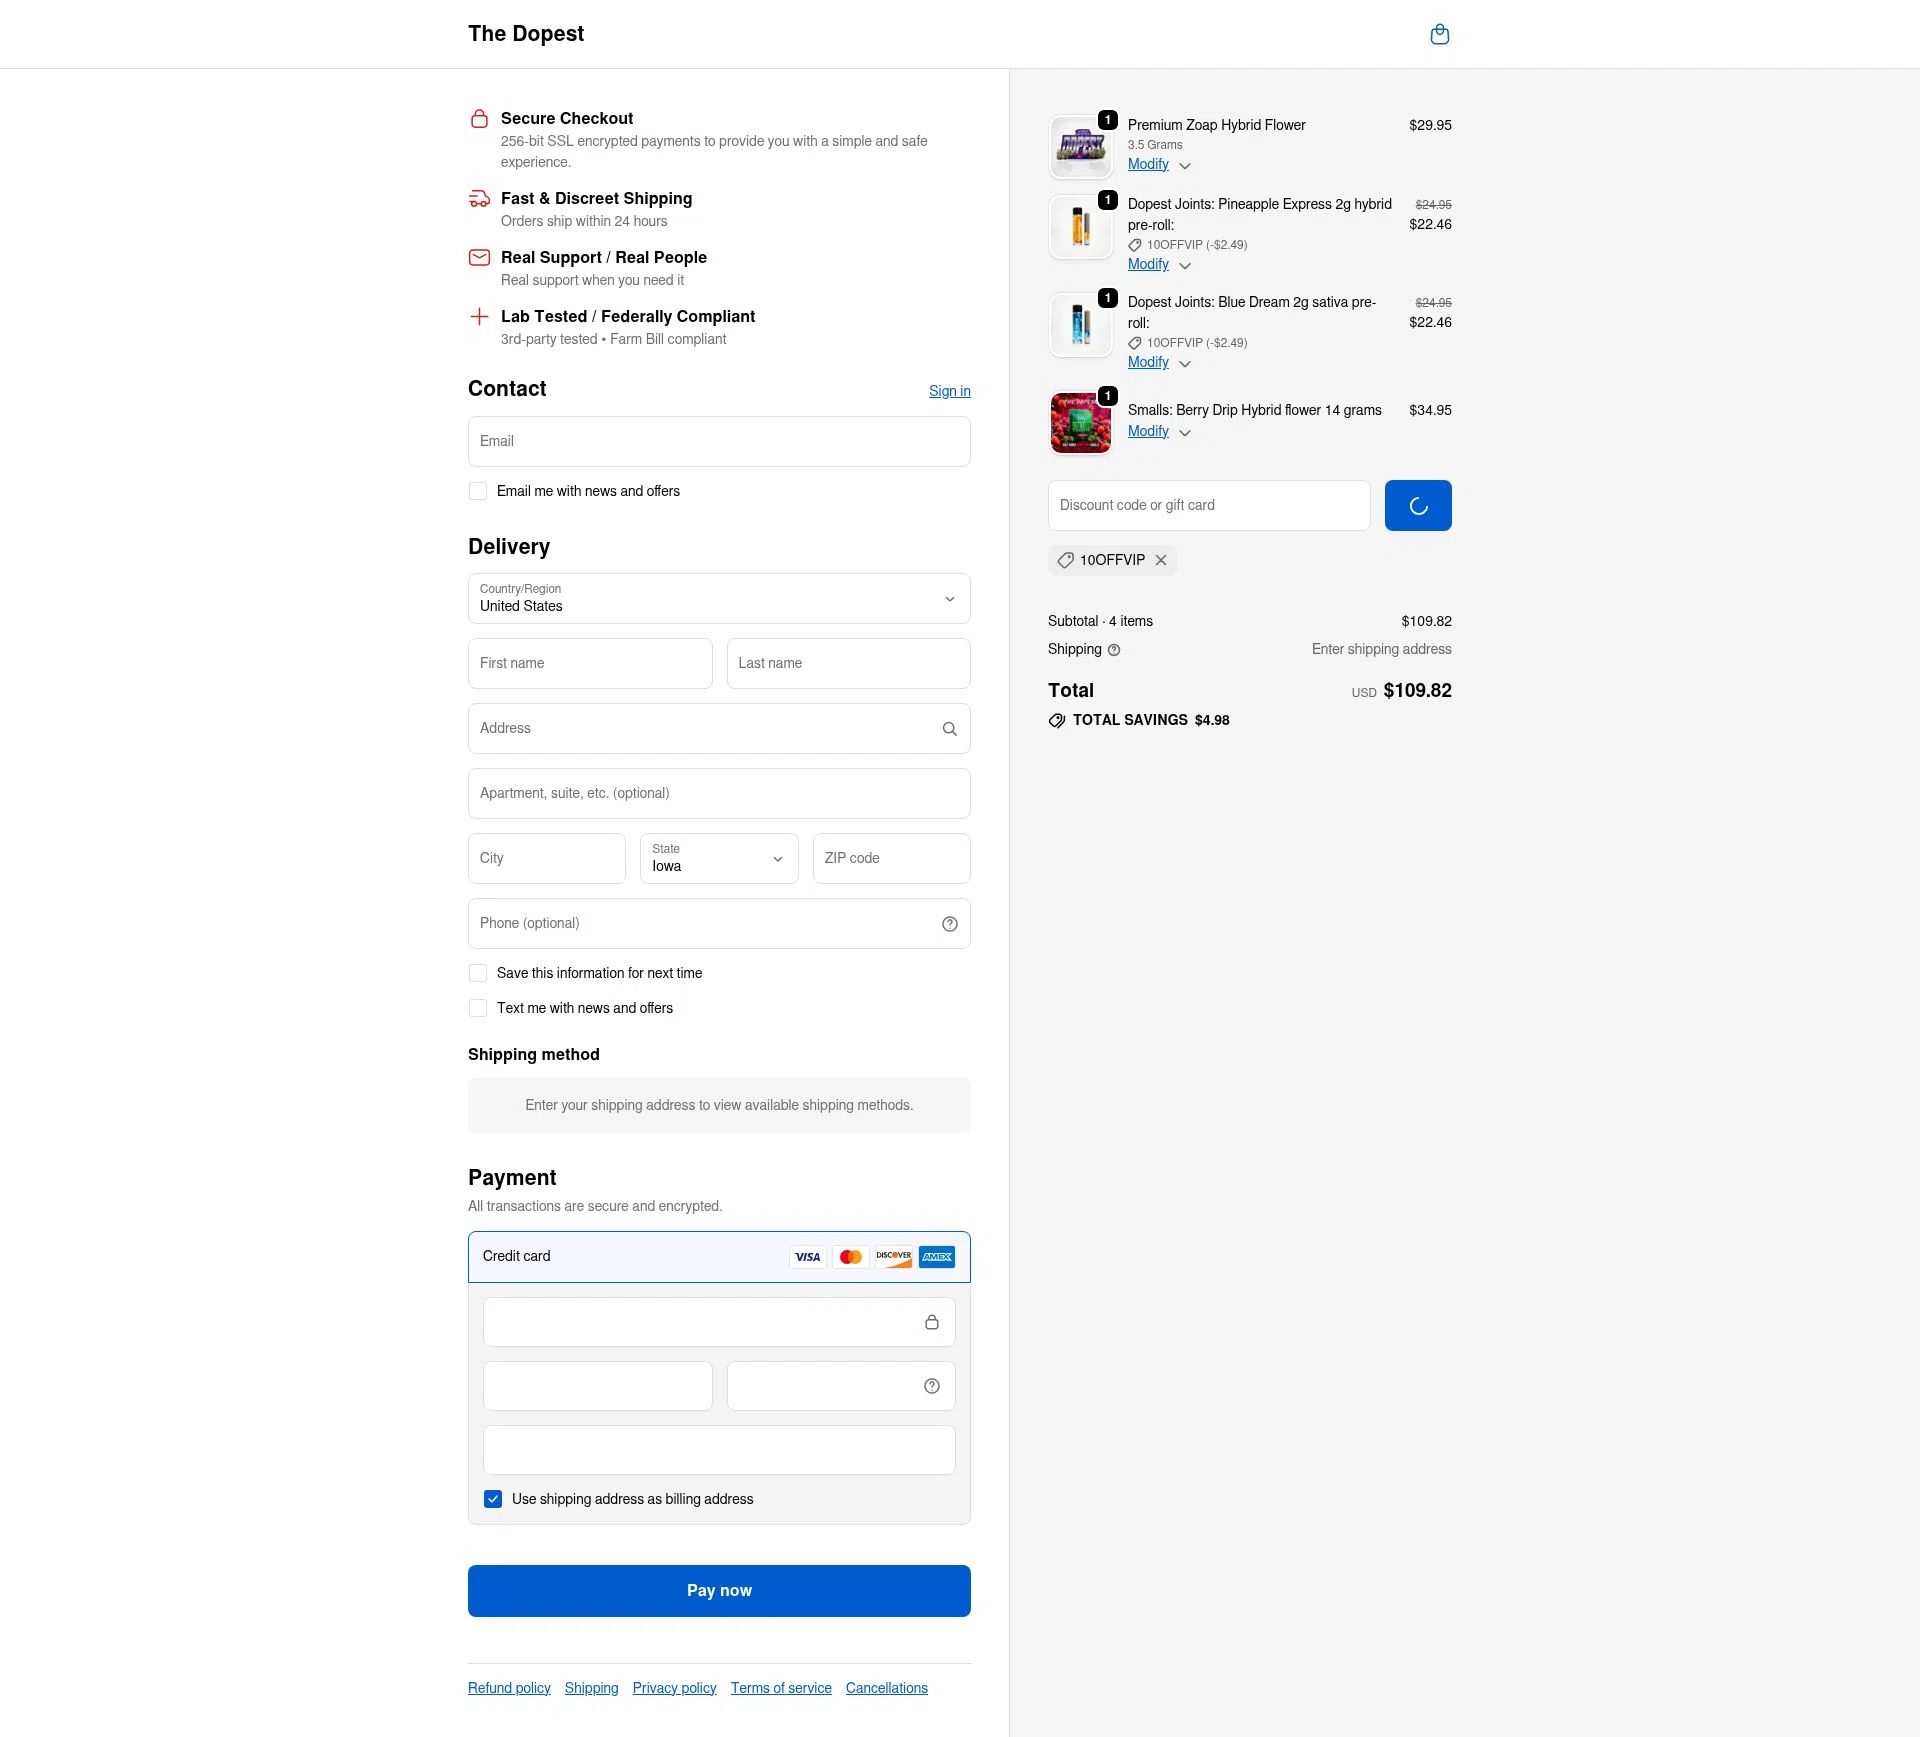Click the card number lock icon

click(x=932, y=1322)
